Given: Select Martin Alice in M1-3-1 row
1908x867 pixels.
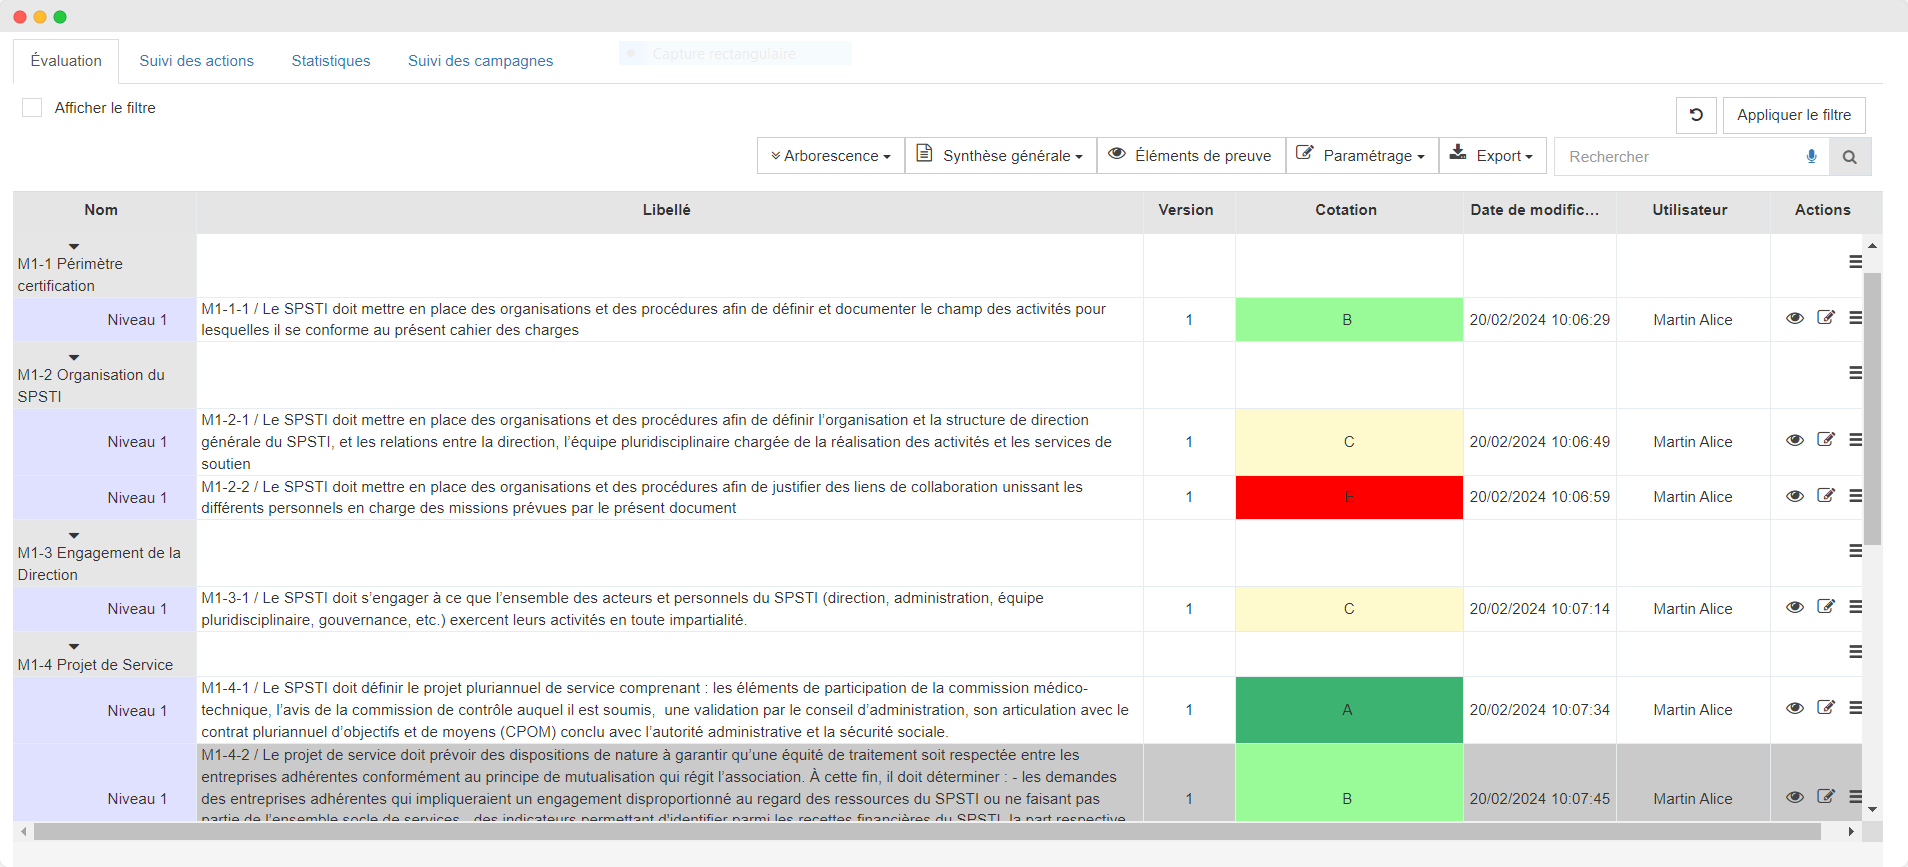Looking at the screenshot, I should 1692,609.
